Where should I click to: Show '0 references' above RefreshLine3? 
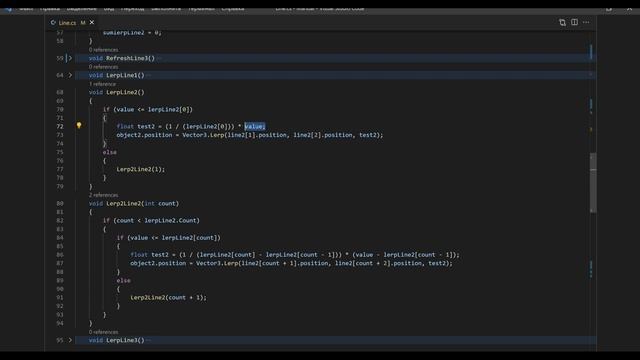click(103, 50)
